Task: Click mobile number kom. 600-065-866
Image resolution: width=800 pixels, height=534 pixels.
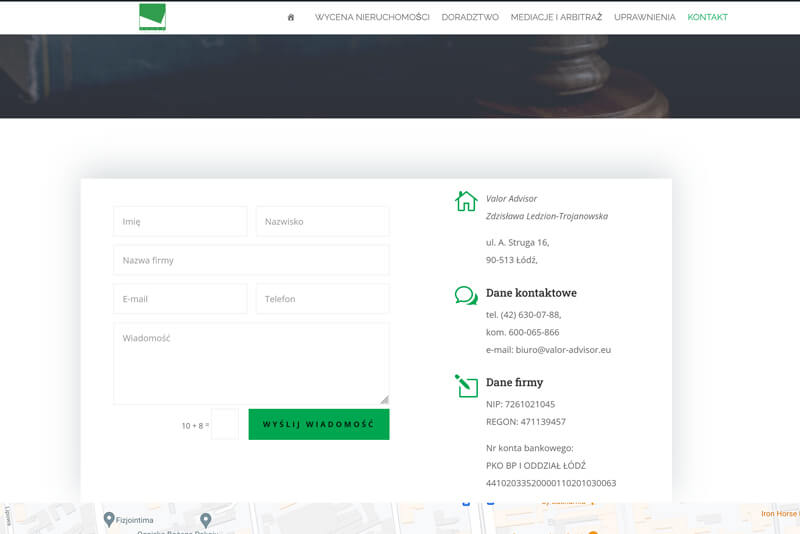Action: point(522,332)
